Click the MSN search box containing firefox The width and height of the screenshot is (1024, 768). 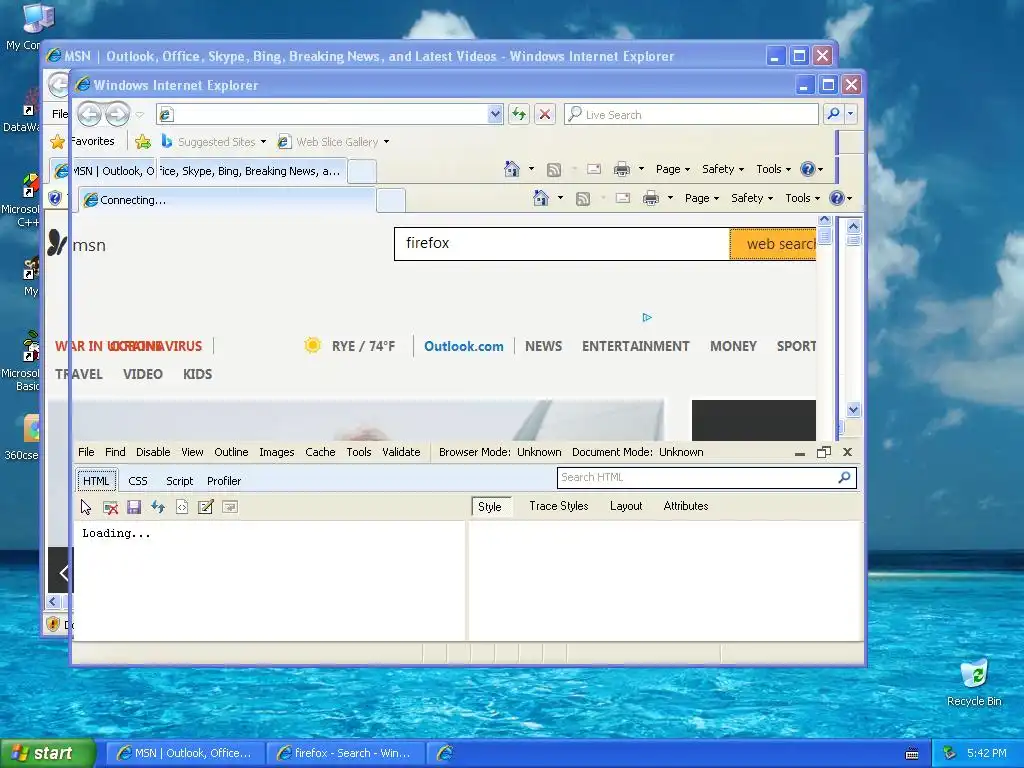pos(562,244)
